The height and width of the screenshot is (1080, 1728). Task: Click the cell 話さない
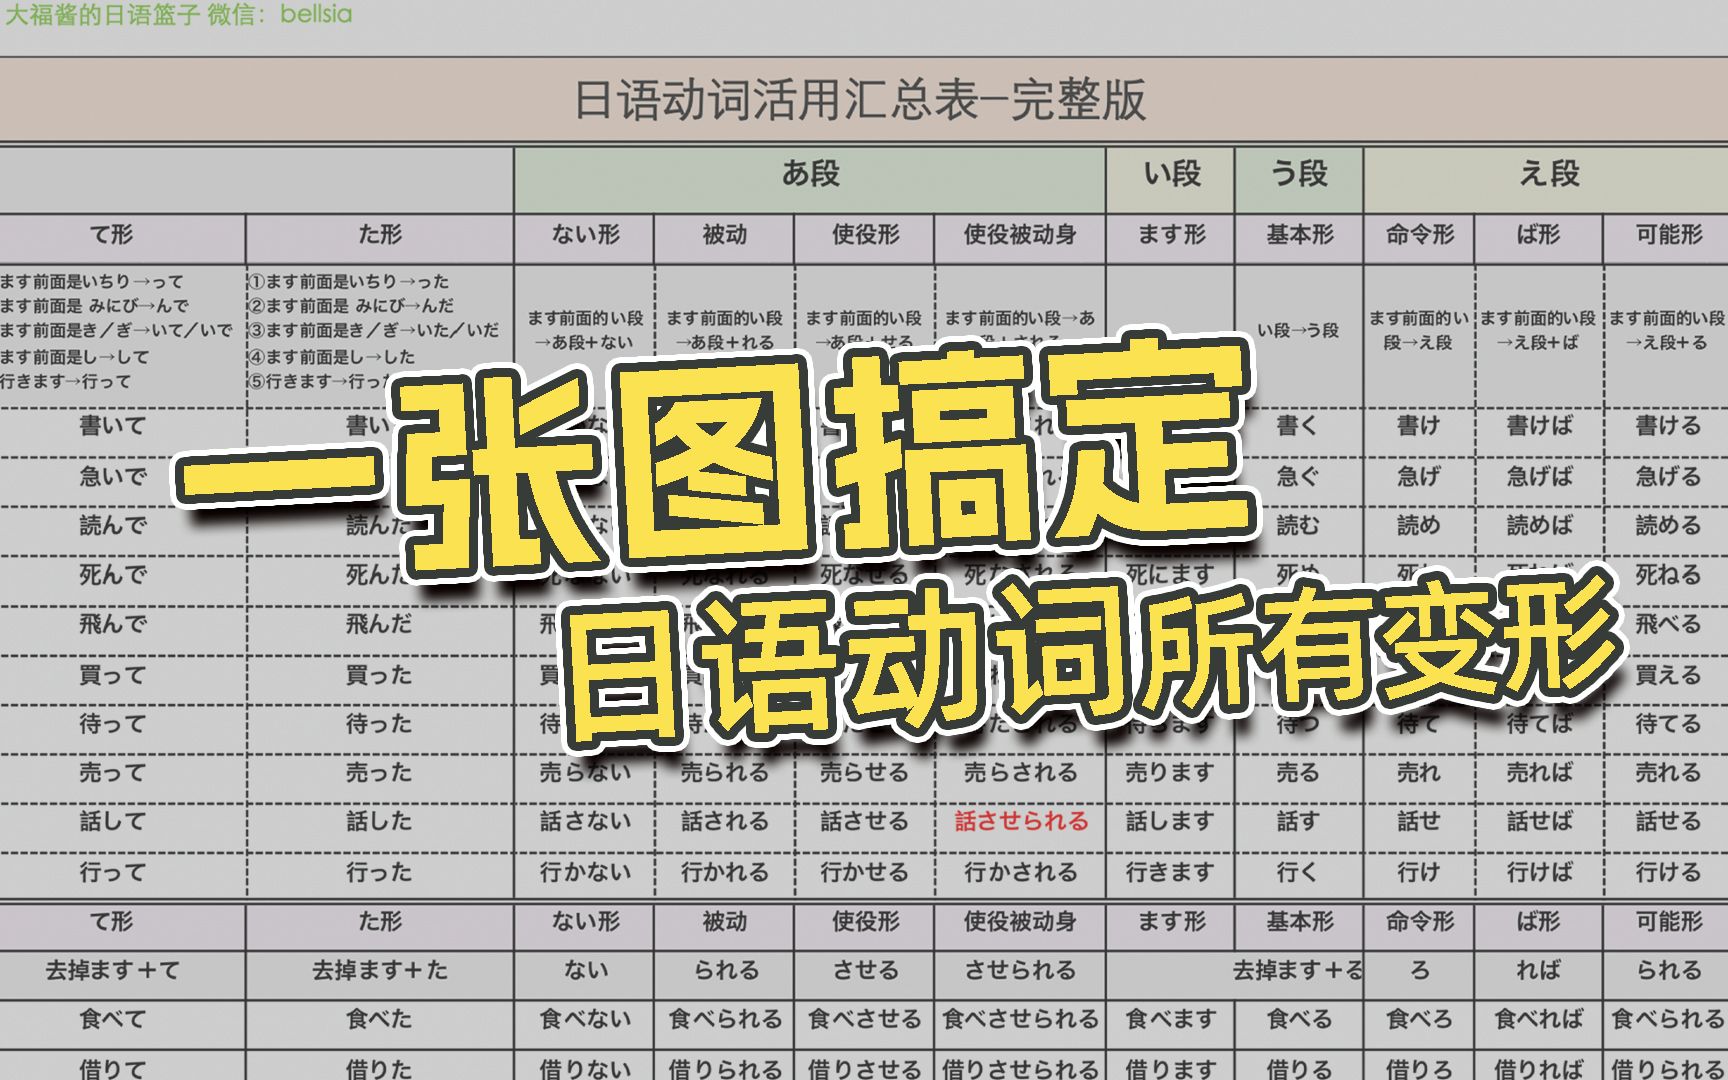click(x=586, y=822)
